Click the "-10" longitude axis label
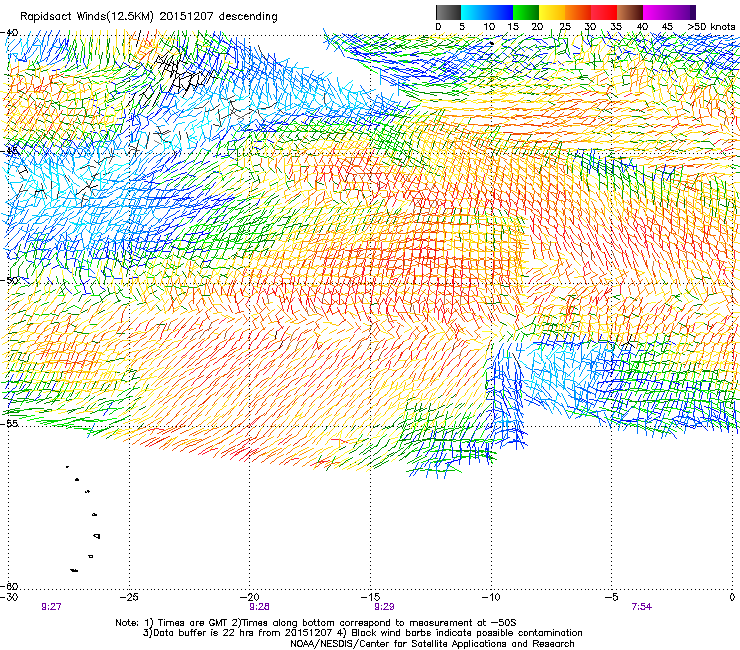Image resolution: width=740 pixels, height=650 pixels. tap(491, 597)
